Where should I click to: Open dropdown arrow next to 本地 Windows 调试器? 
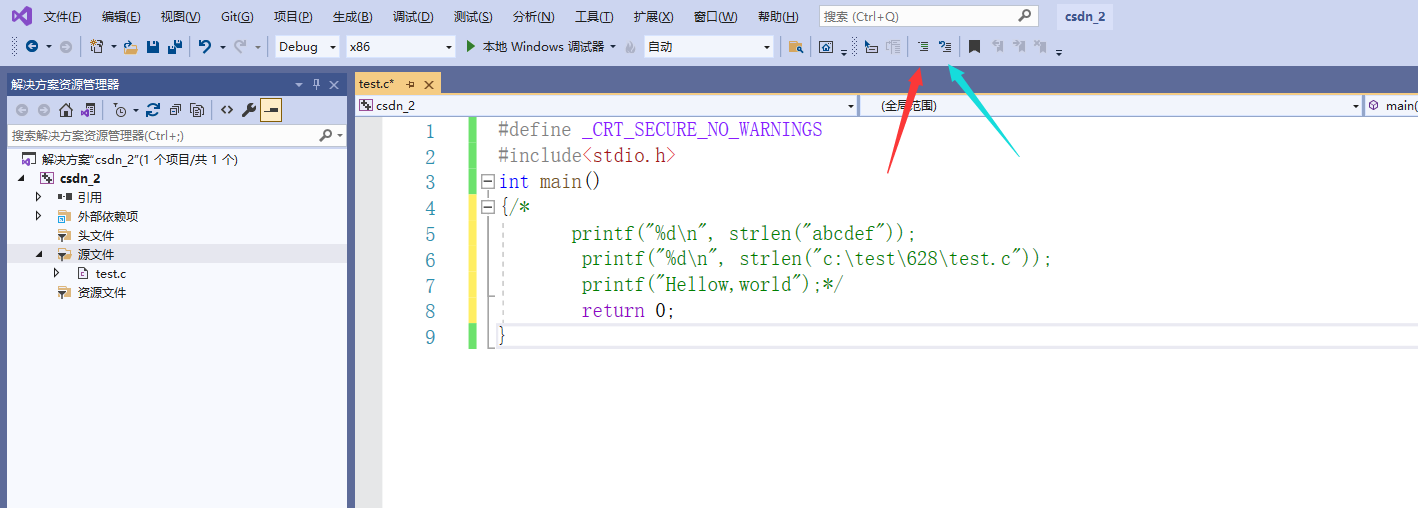click(x=612, y=47)
